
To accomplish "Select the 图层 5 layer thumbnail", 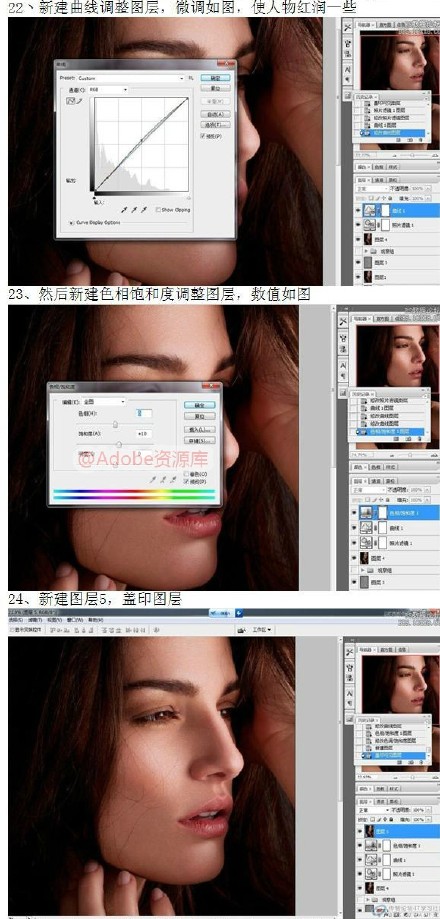I will (370, 831).
